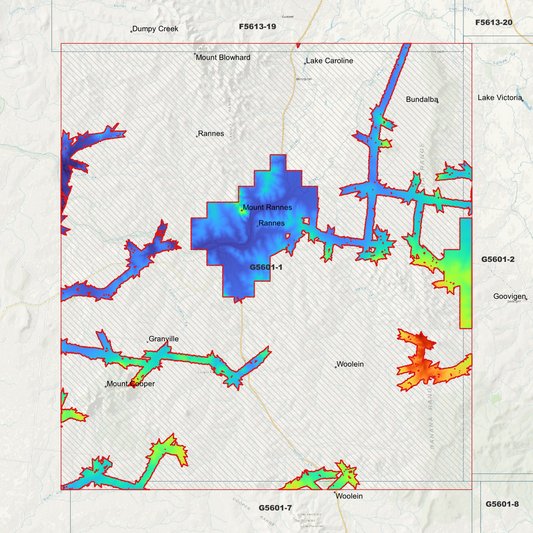
Task: Click the Mount Rannes place label
Action: (267, 207)
